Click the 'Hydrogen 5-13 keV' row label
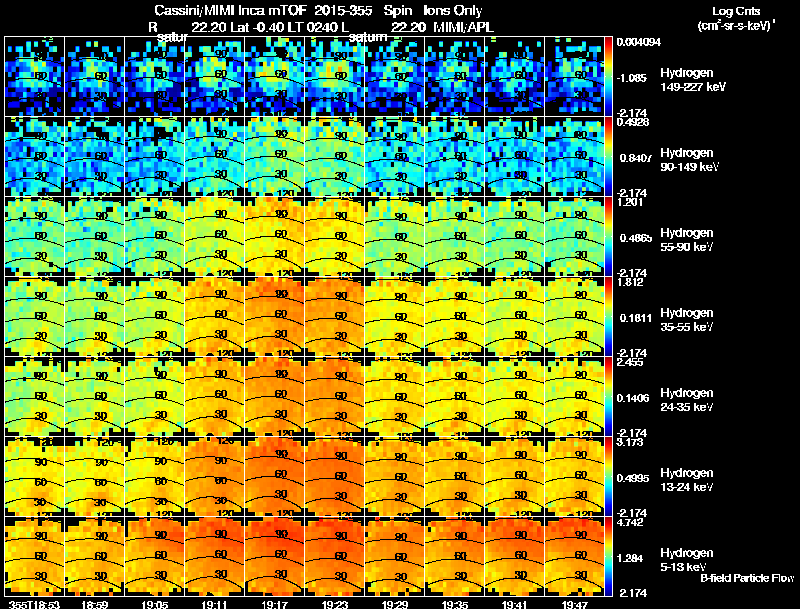Screen dimensions: 800x609 pos(686,560)
